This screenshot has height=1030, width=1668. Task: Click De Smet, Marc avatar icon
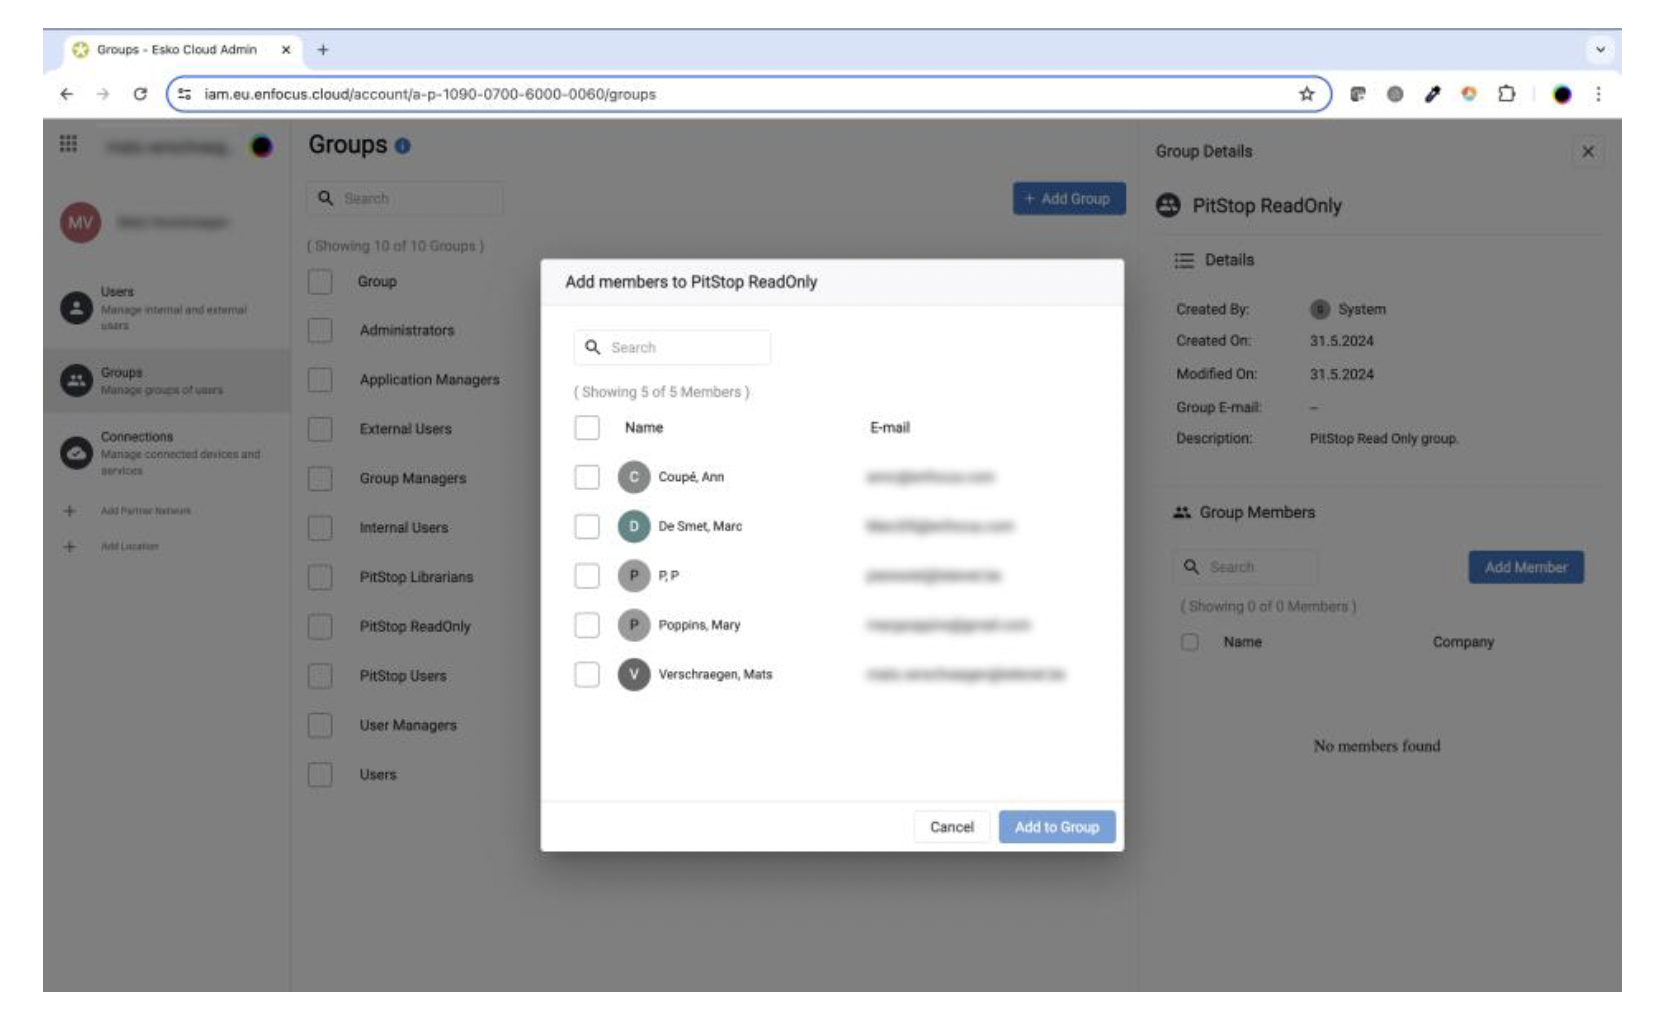[x=633, y=526]
